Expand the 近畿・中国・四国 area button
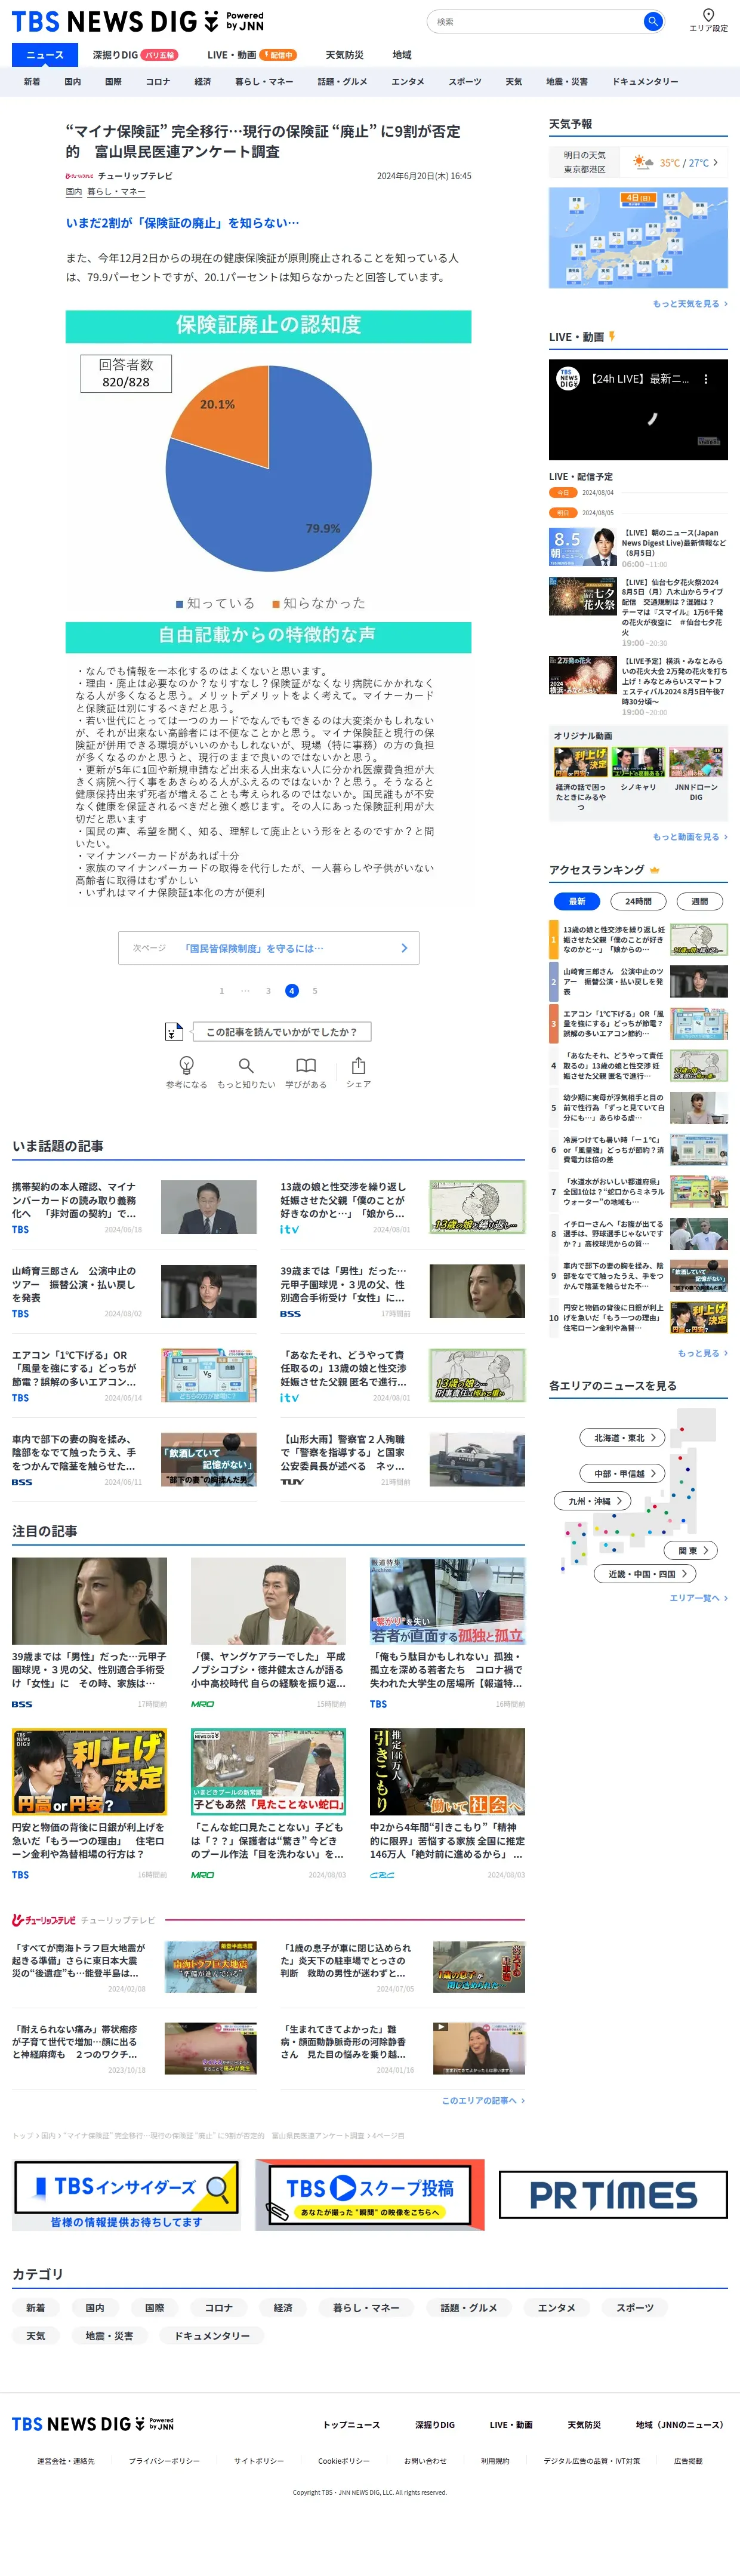The width and height of the screenshot is (740, 2576). (x=645, y=1573)
